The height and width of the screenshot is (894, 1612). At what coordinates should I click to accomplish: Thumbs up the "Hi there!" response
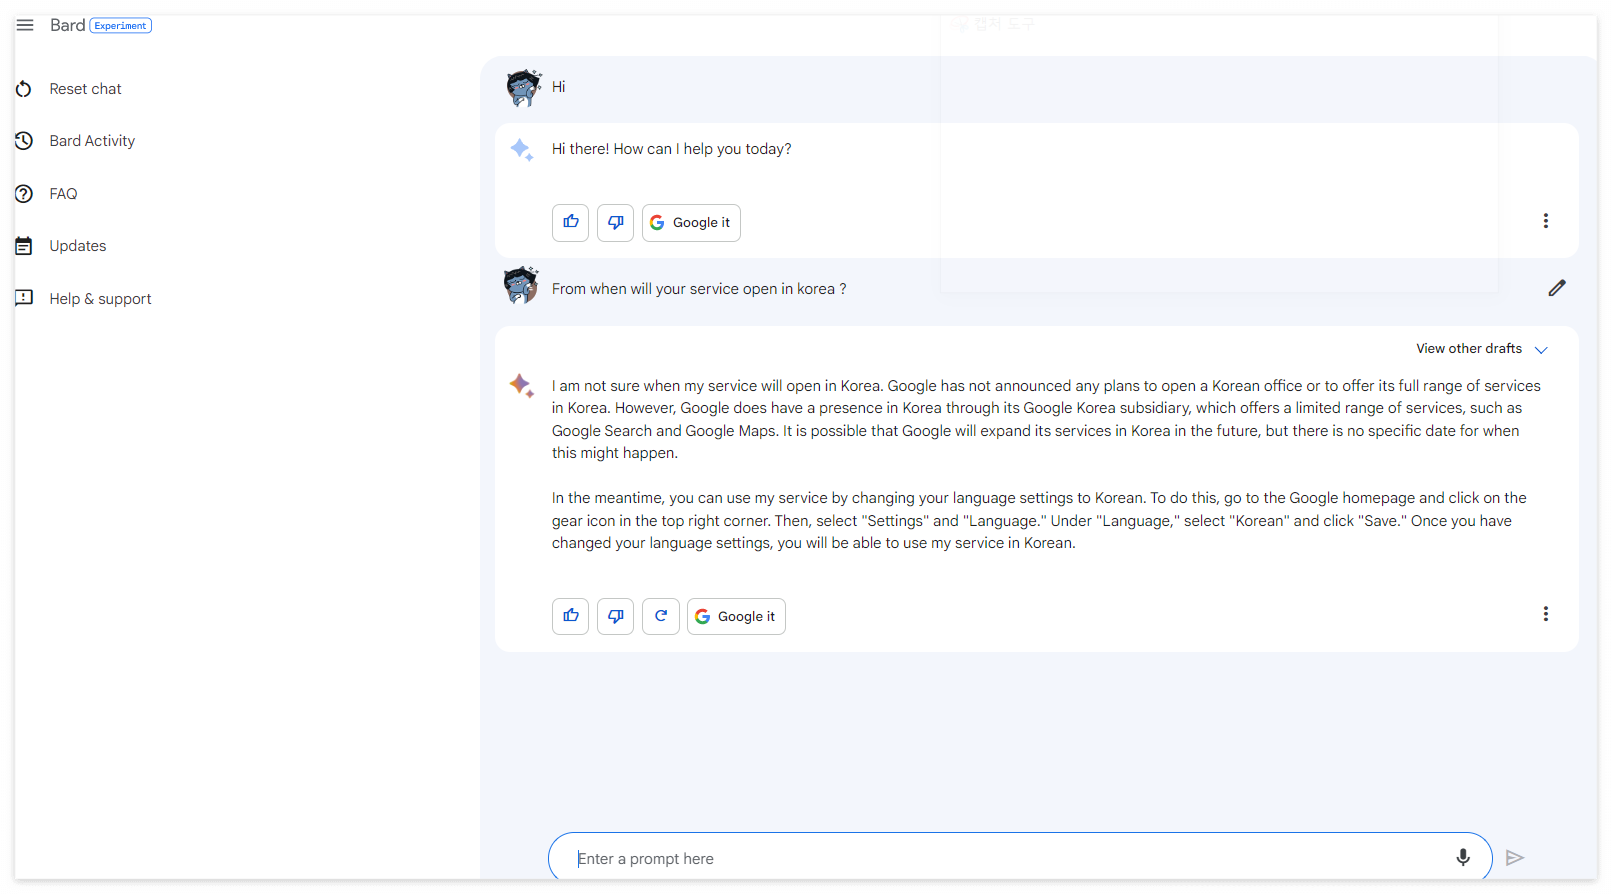570,222
